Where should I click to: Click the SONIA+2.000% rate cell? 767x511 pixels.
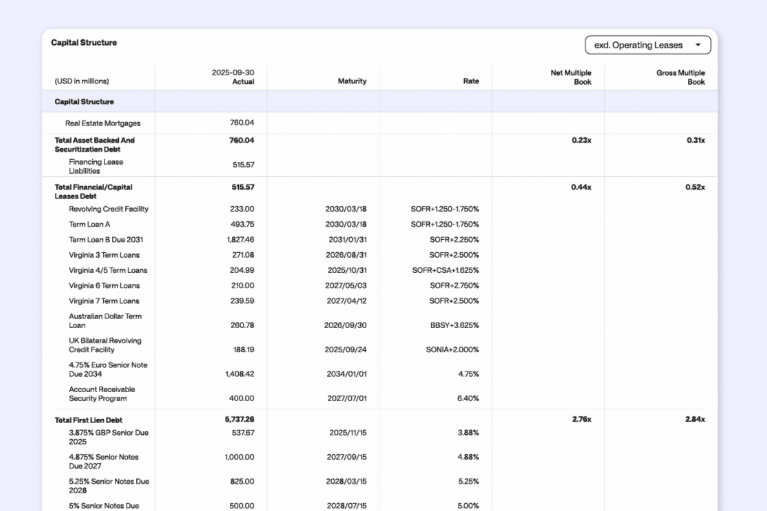tap(452, 350)
